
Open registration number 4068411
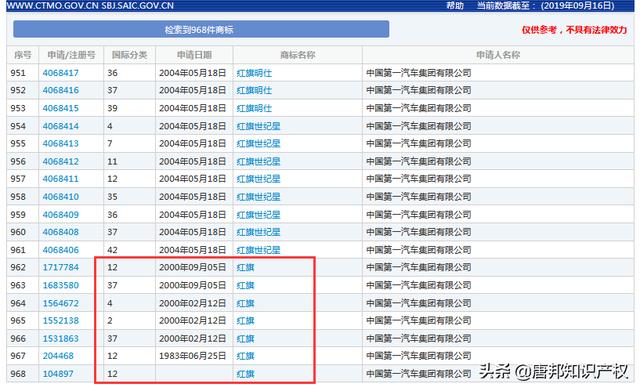tap(61, 179)
